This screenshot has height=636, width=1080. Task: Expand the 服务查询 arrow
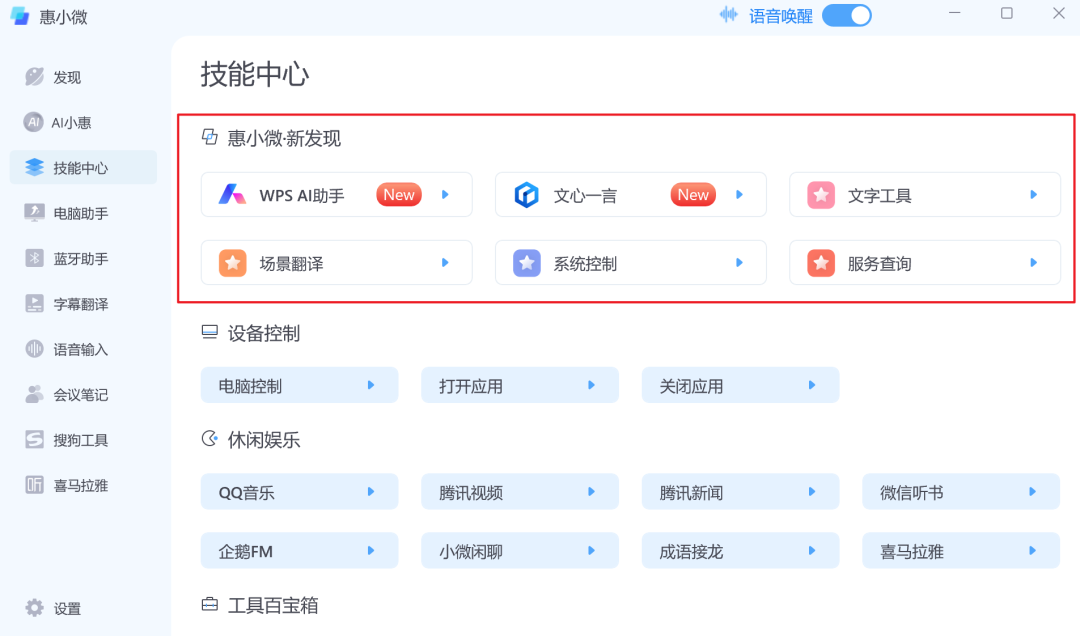(1033, 263)
